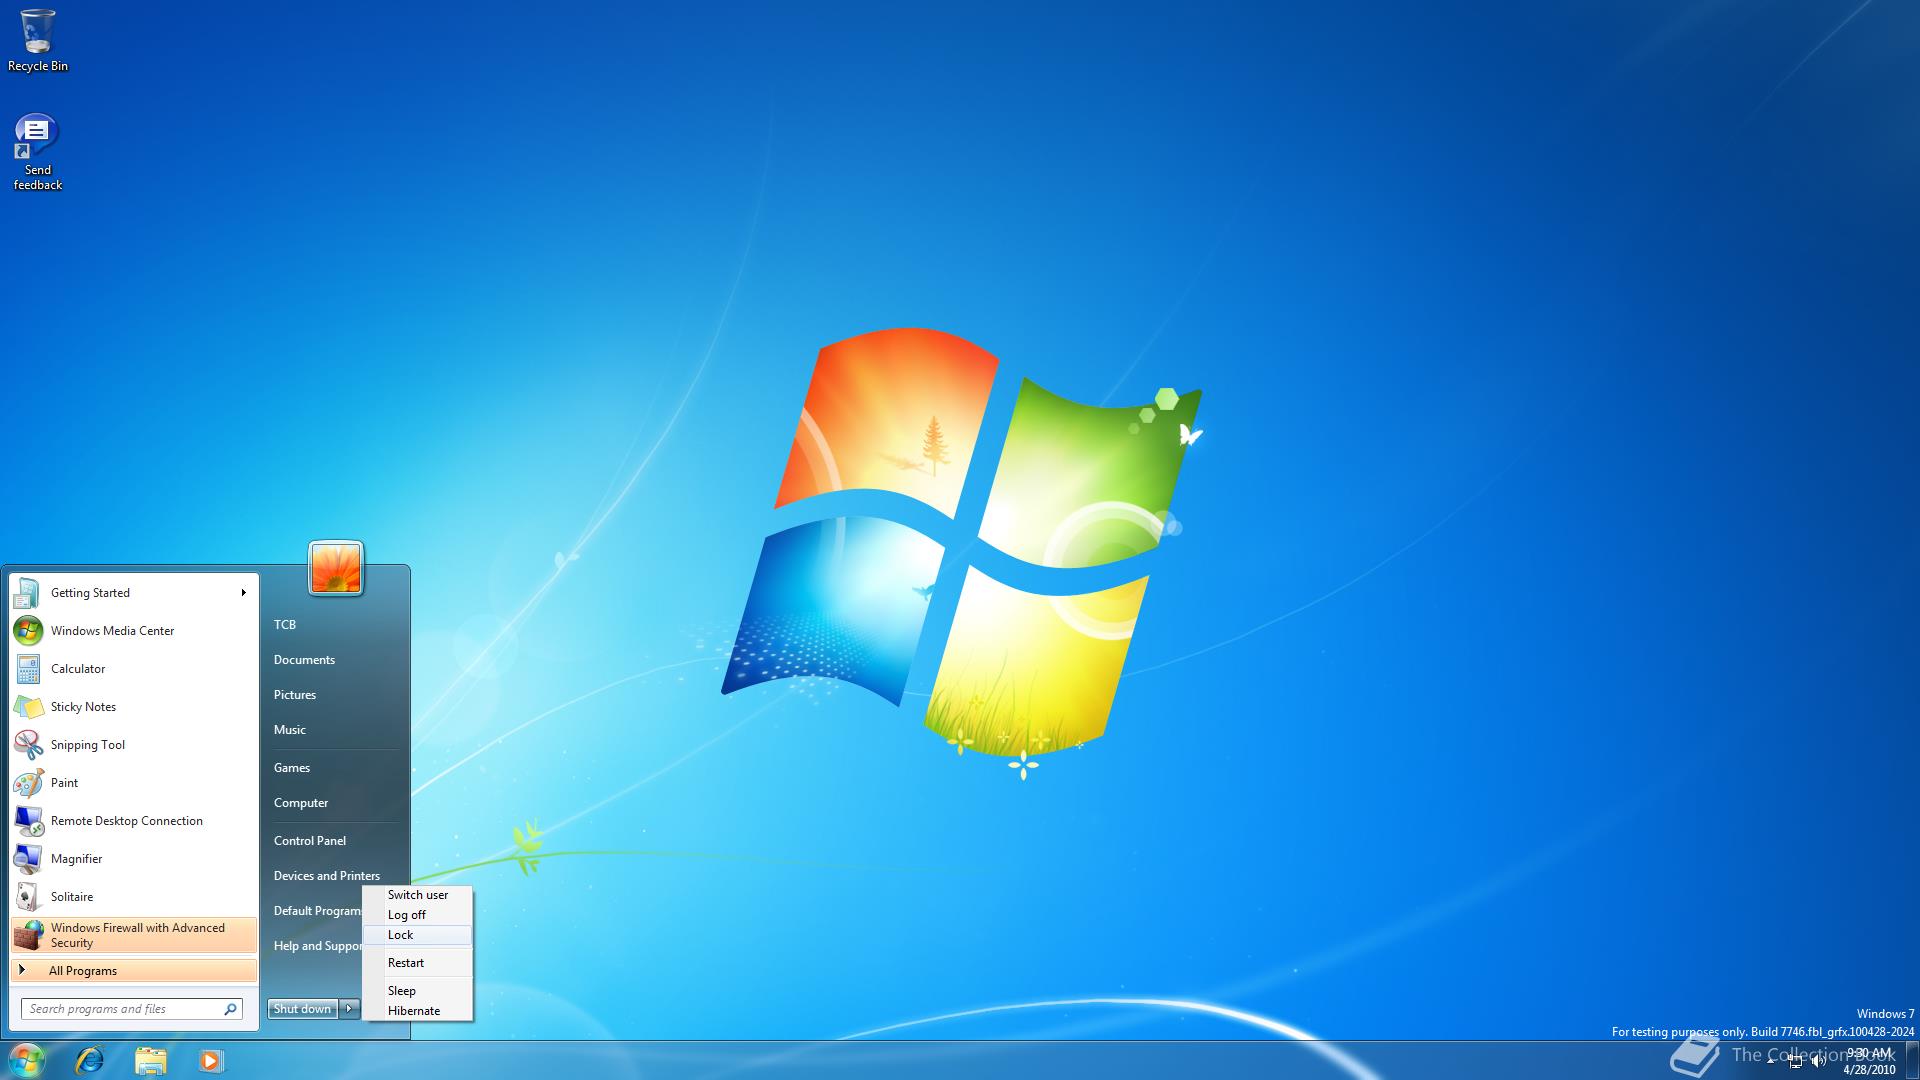The width and height of the screenshot is (1920, 1080).
Task: Open Computer from Start menu
Action: click(x=301, y=803)
